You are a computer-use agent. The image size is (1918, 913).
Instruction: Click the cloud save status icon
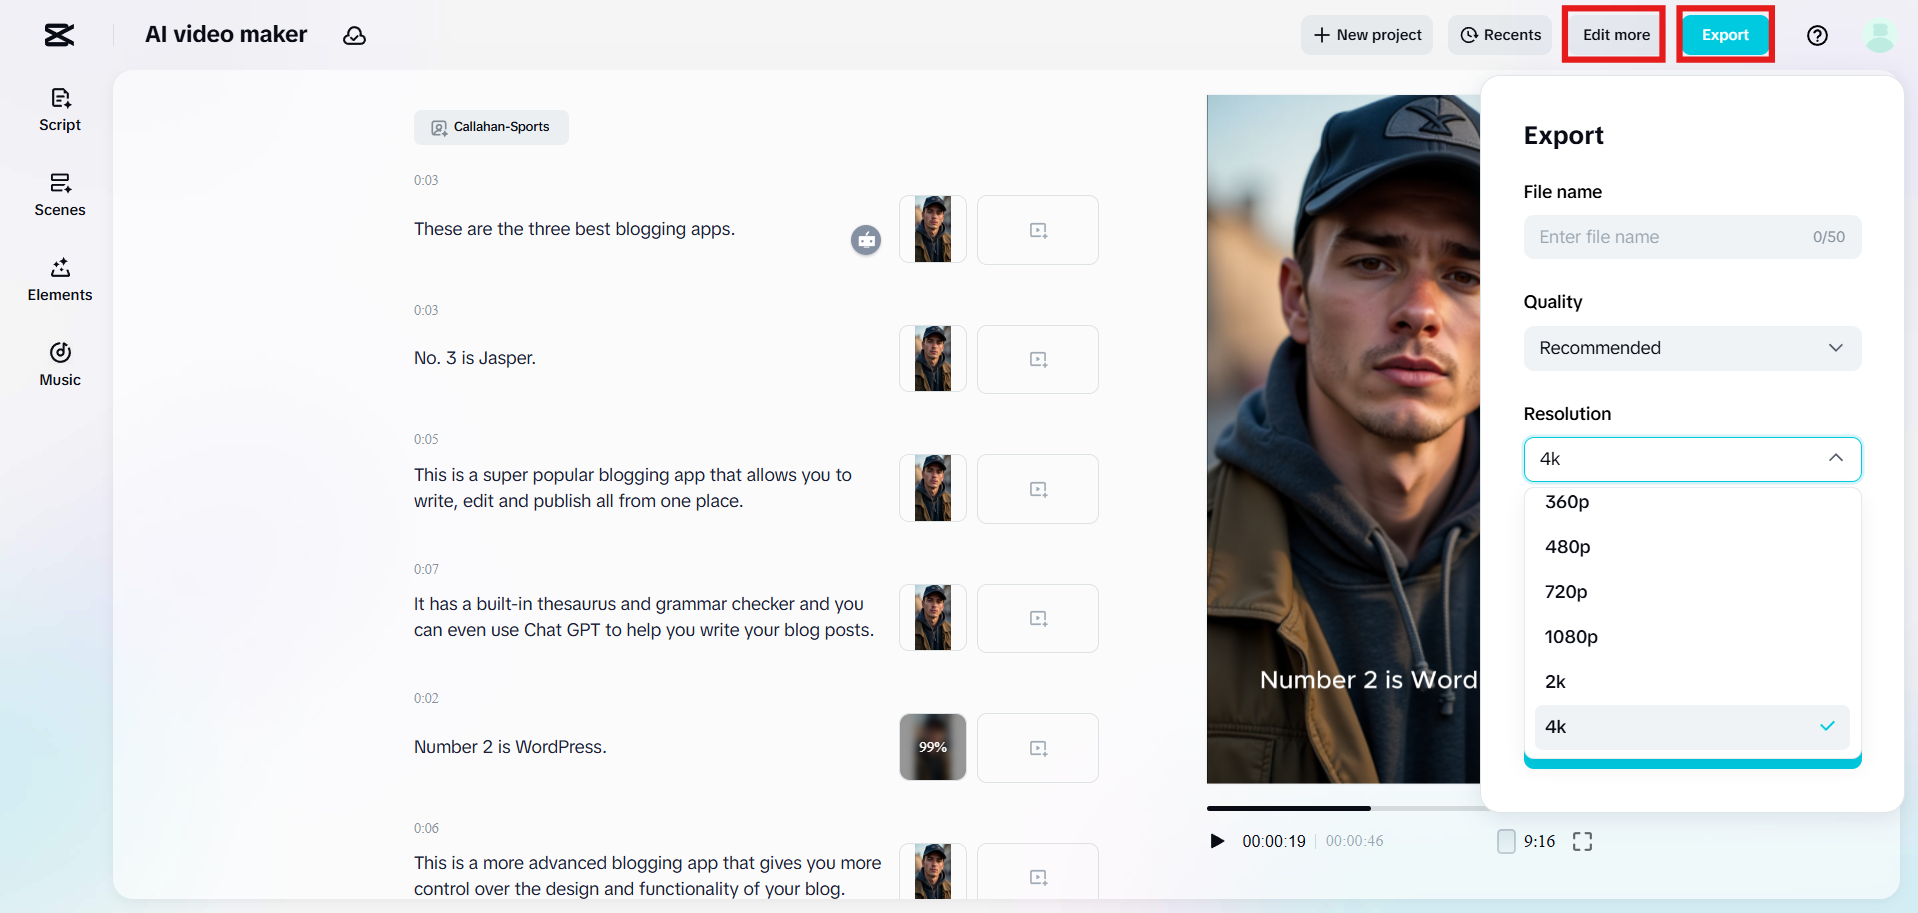[x=354, y=36]
